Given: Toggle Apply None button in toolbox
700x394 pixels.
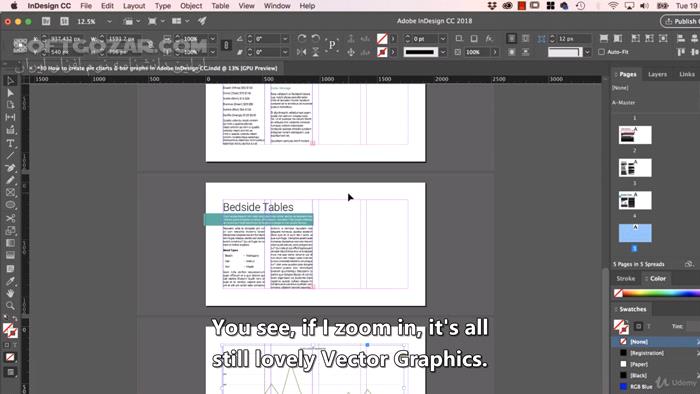Looking at the screenshot, I should click(x=10, y=357).
